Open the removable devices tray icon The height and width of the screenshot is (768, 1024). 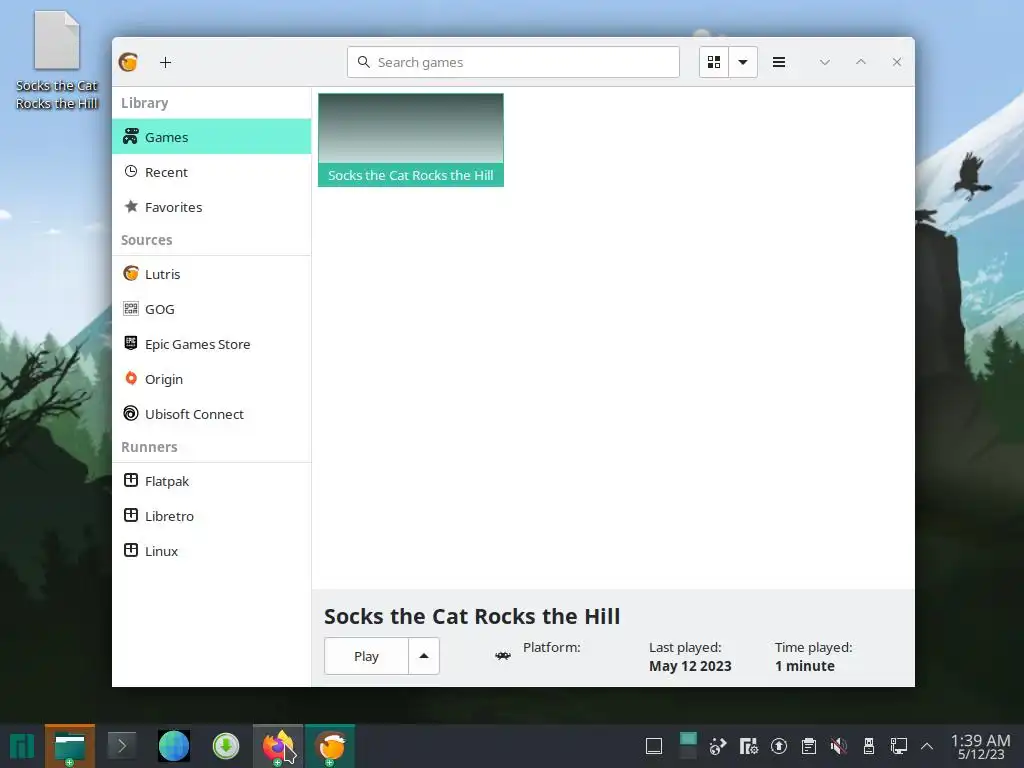[x=869, y=746]
